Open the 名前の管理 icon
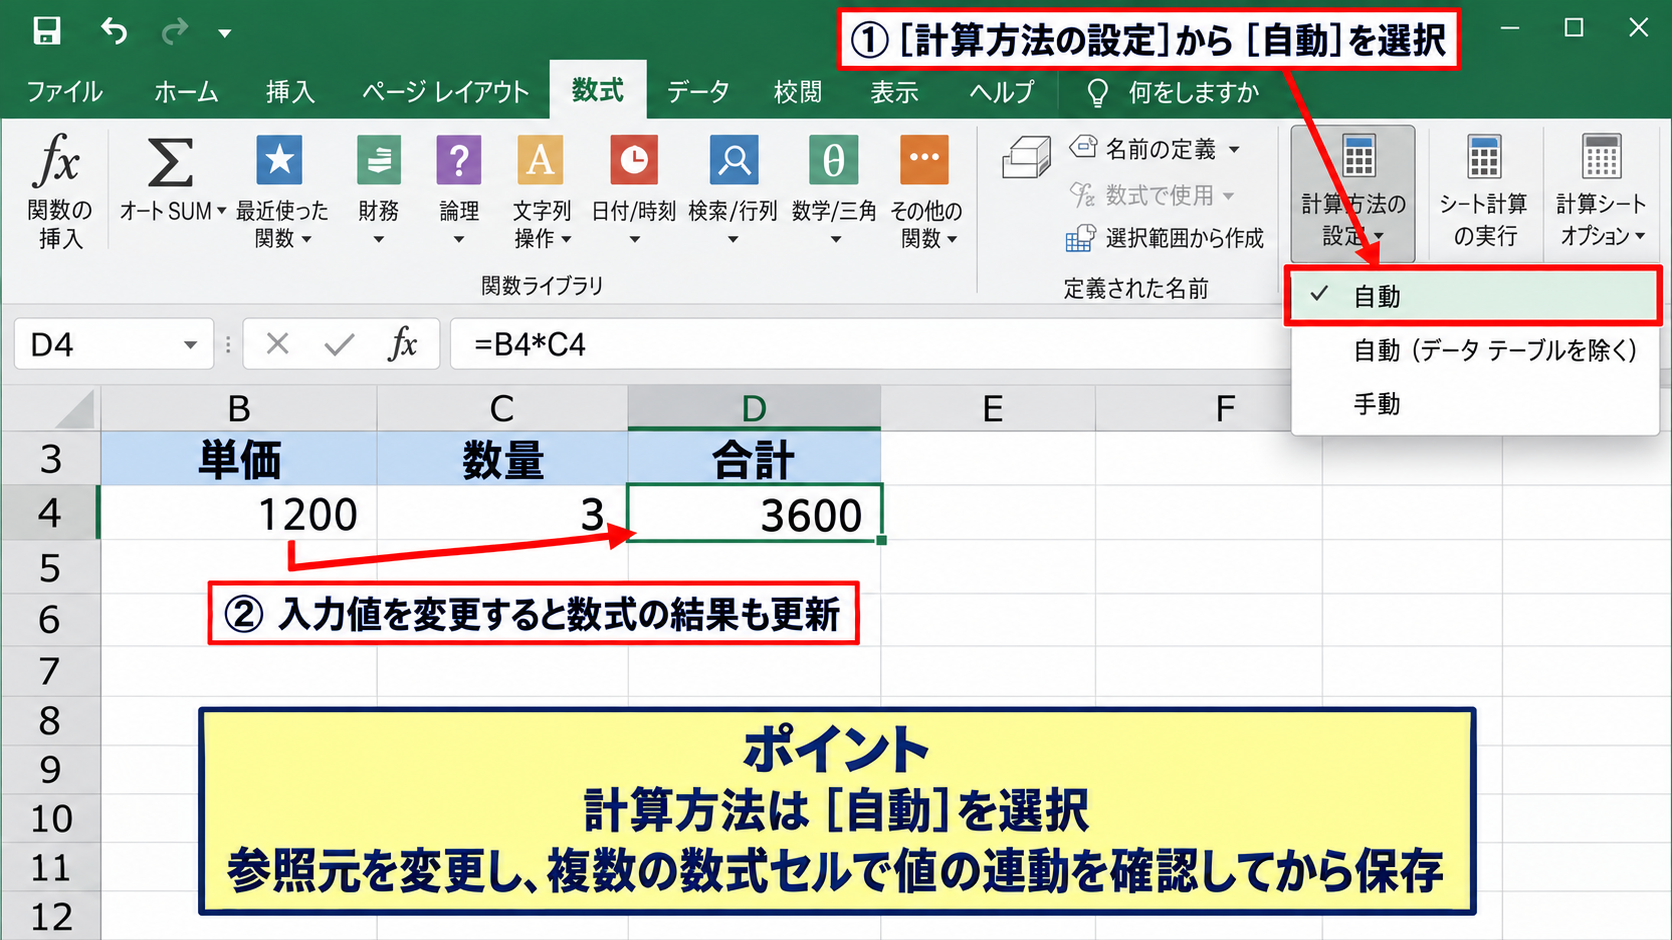This screenshot has height=940, width=1672. 1027,158
